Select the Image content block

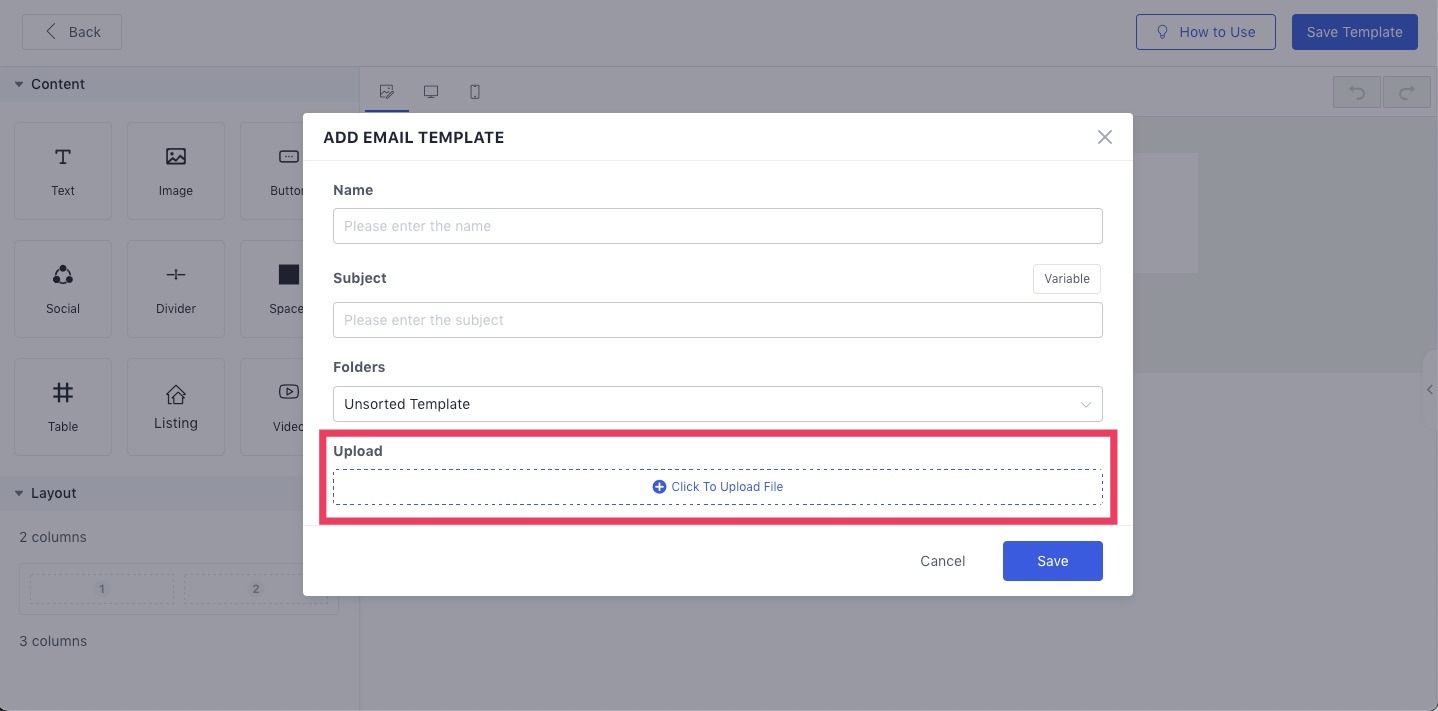(175, 170)
